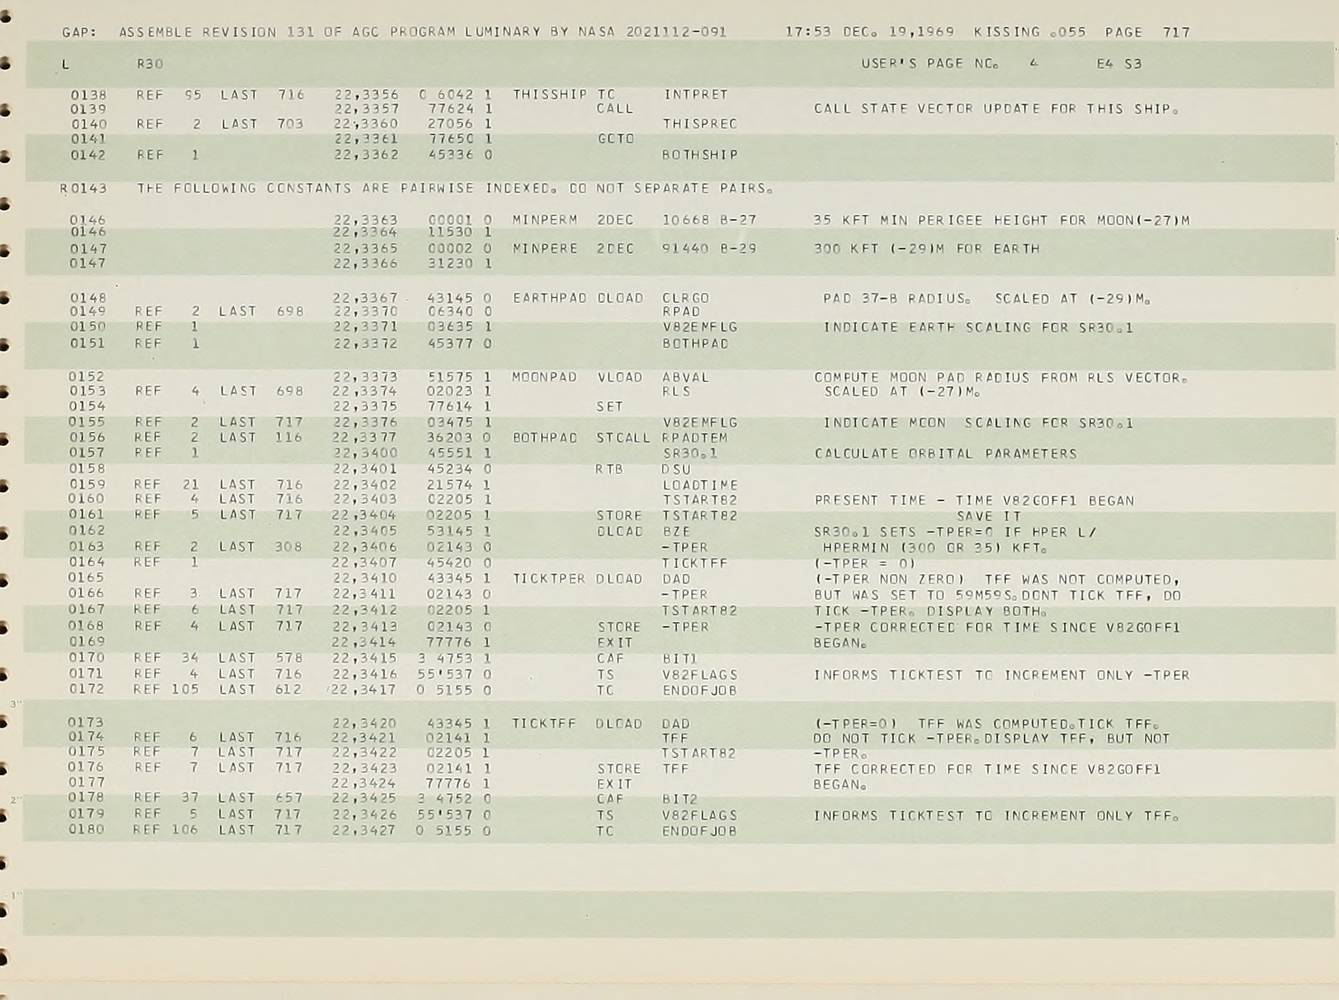
Task: Click remark line number 'R0143'
Action: click(83, 188)
